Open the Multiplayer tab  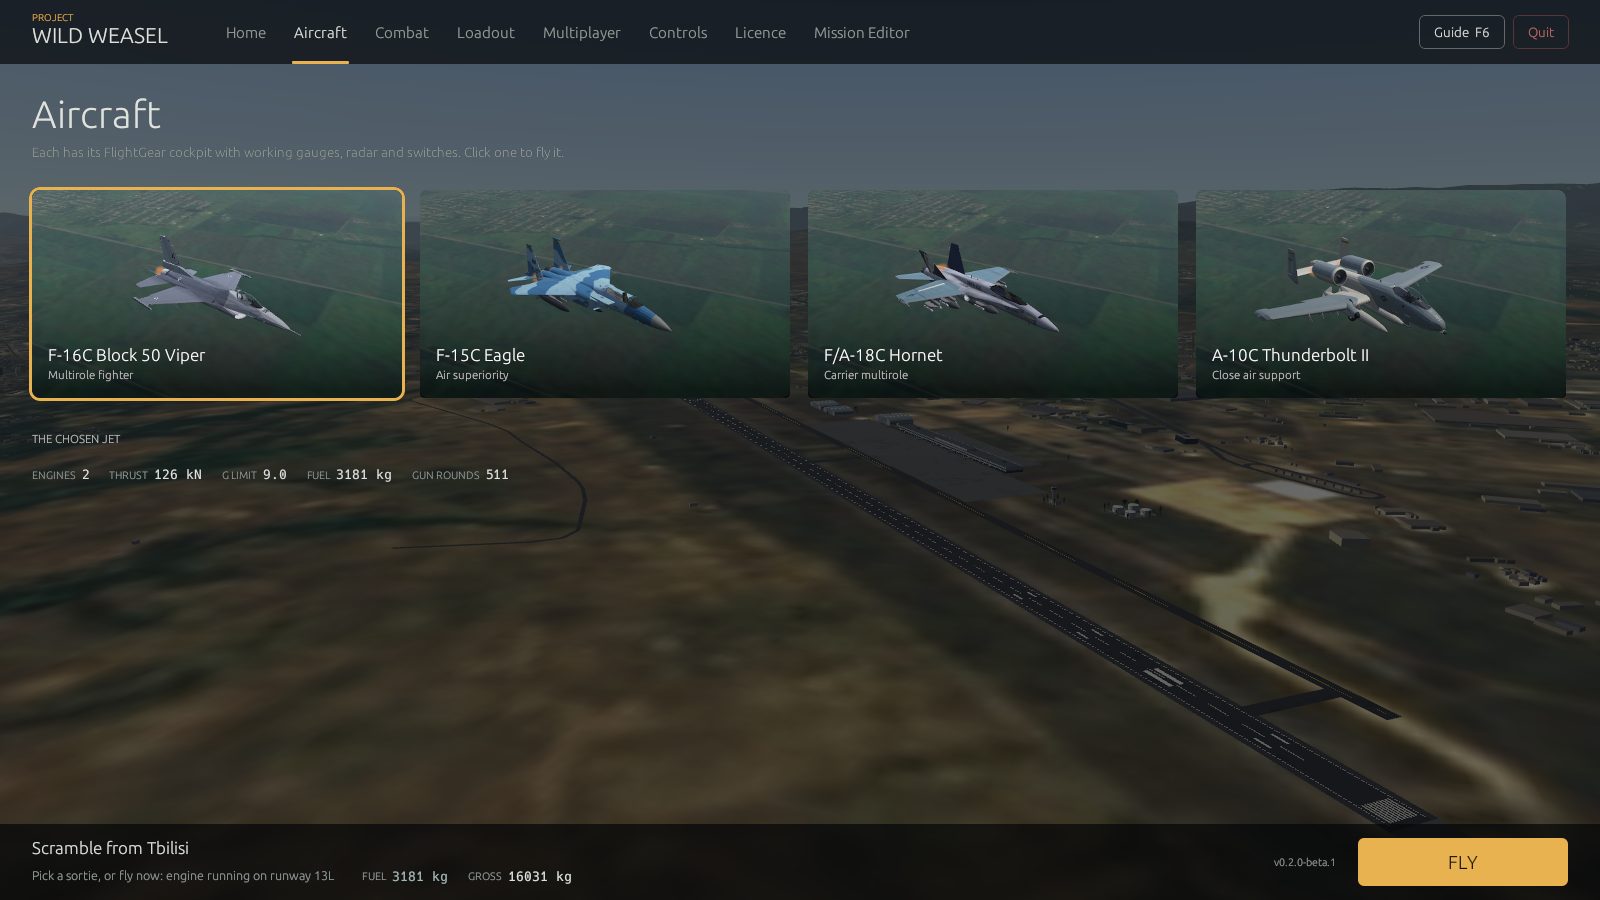pos(581,32)
